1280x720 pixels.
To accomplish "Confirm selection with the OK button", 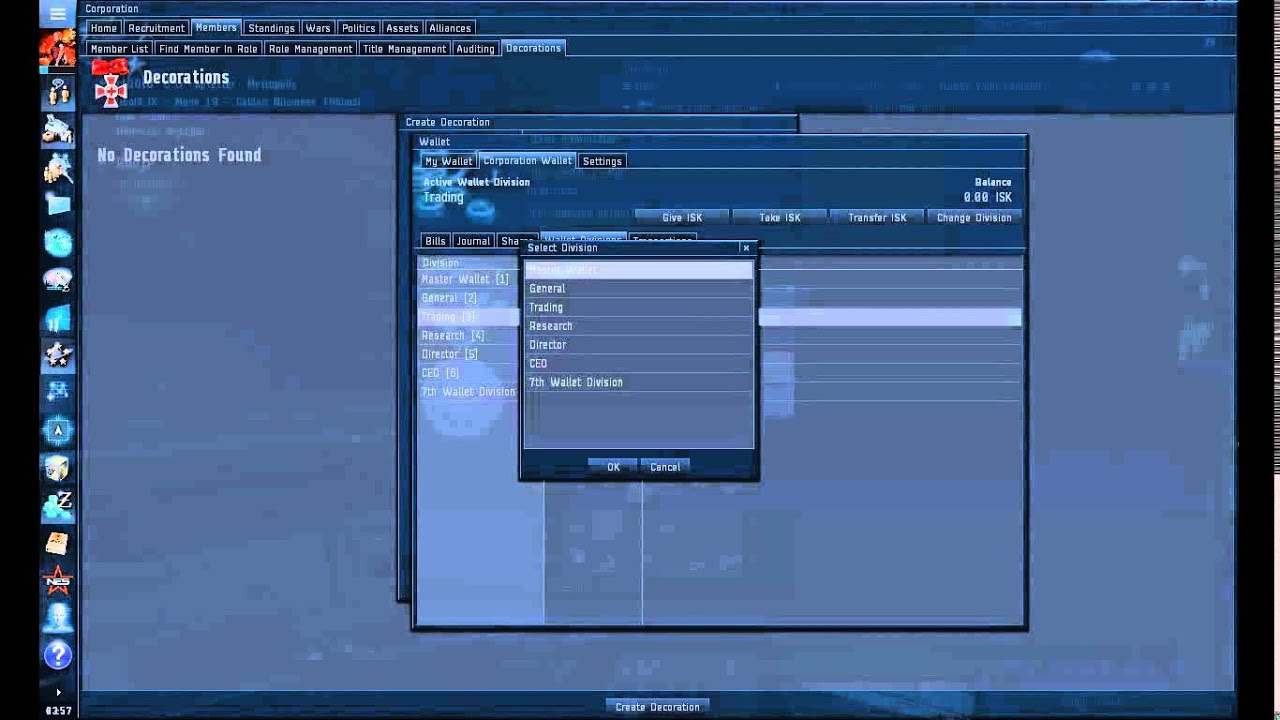I will click(x=613, y=467).
